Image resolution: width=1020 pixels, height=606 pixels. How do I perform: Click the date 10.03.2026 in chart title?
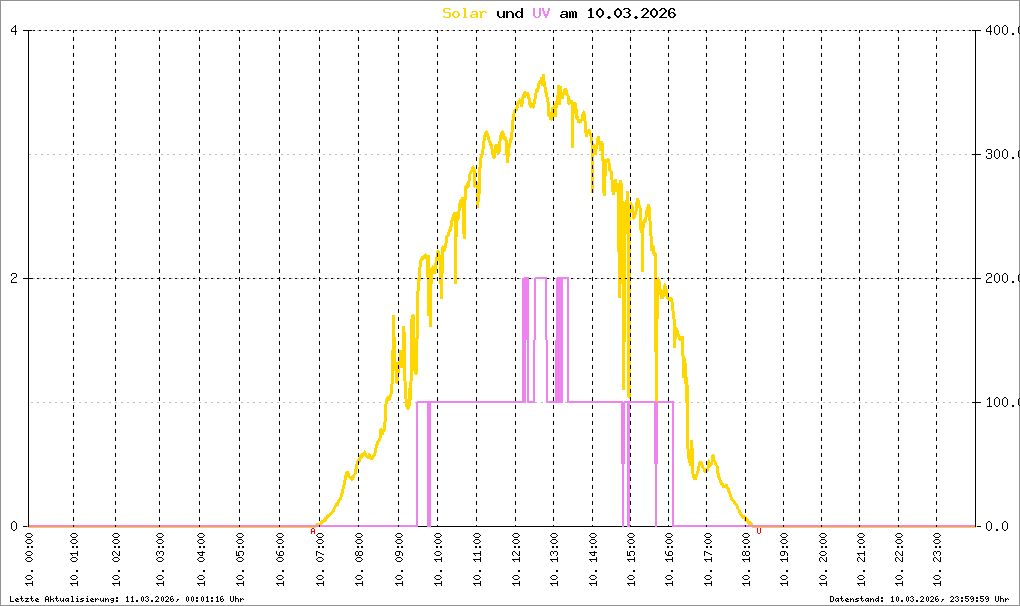pyautogui.click(x=631, y=13)
